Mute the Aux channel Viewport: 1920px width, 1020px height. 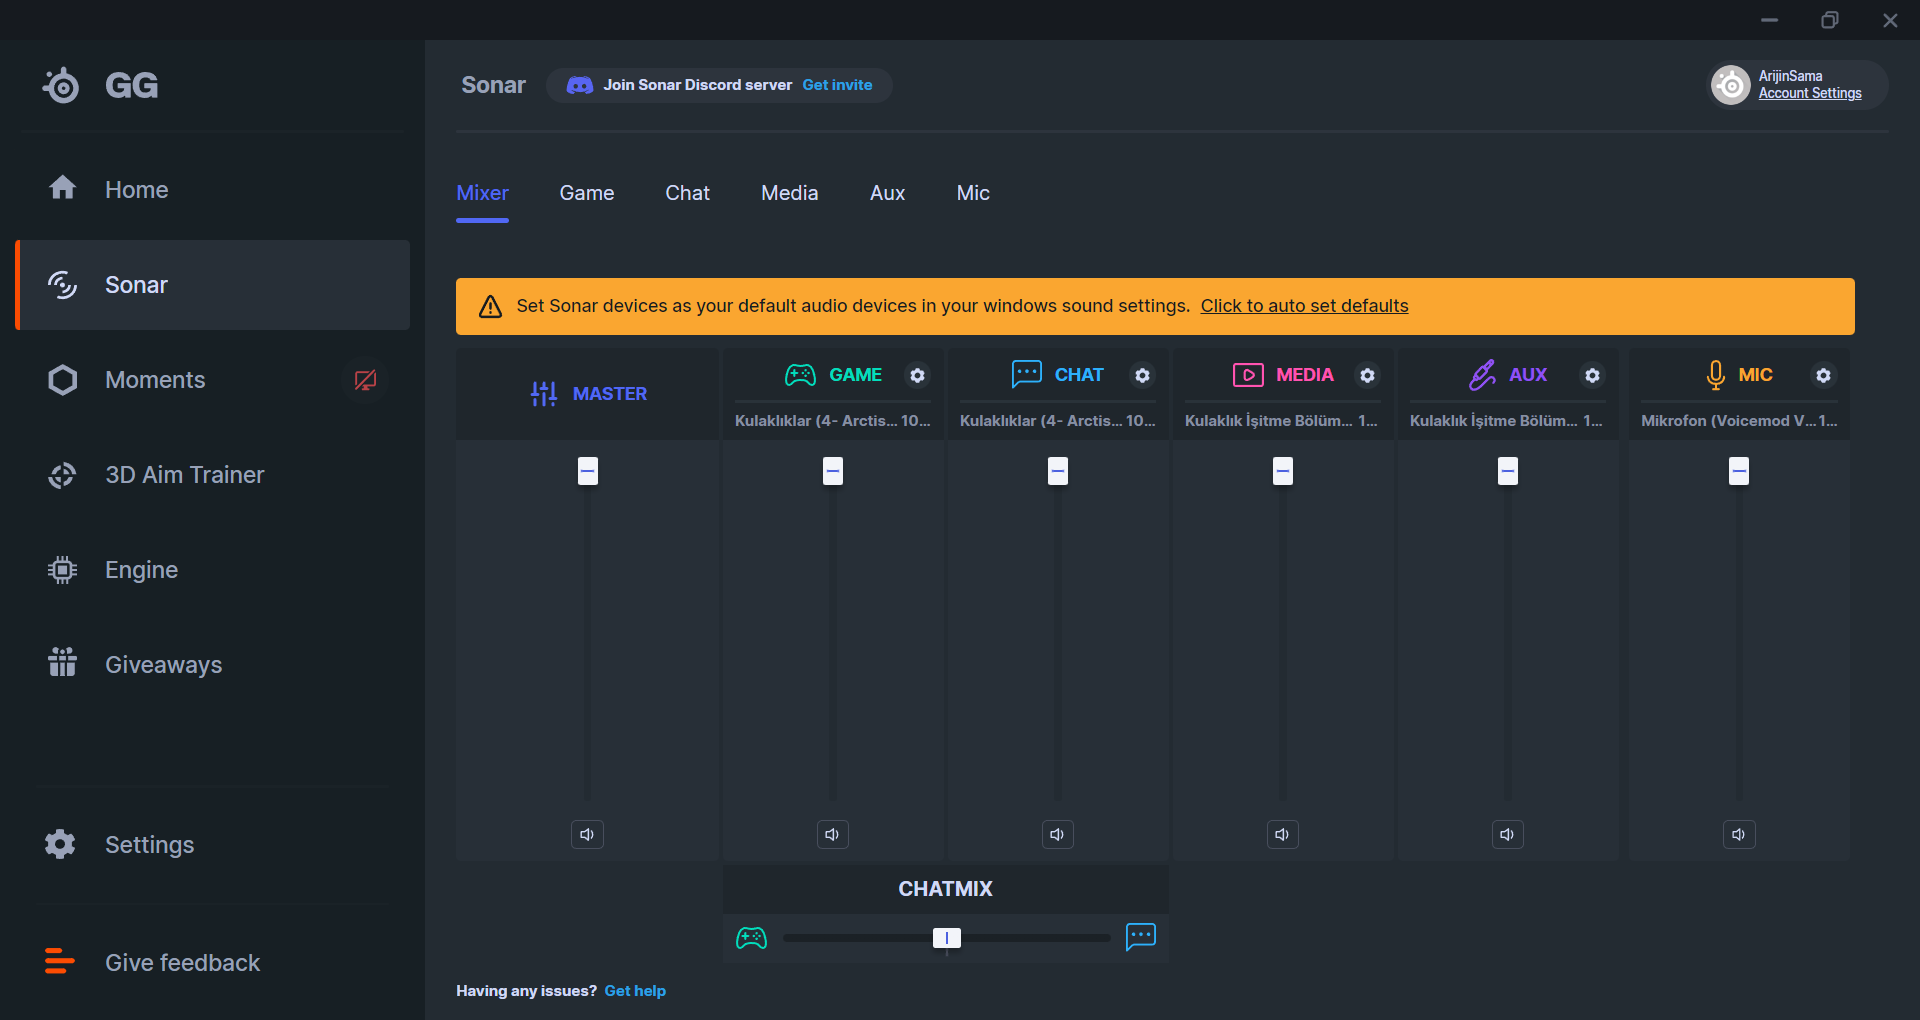[x=1507, y=834]
